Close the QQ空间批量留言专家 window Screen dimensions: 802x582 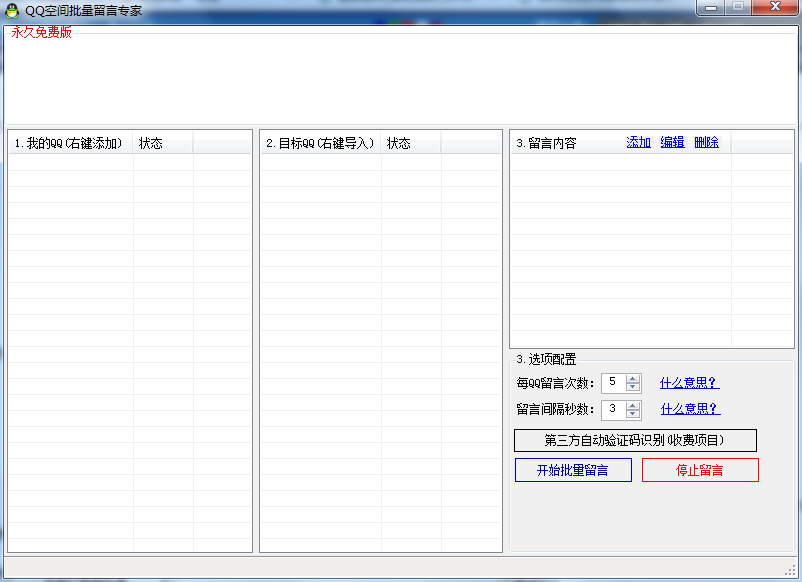775,7
